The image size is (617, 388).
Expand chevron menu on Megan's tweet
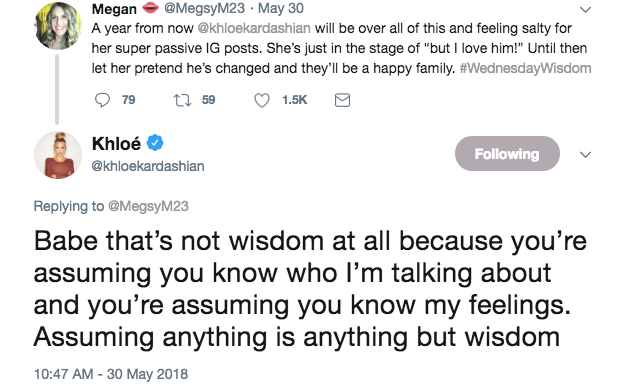point(586,9)
